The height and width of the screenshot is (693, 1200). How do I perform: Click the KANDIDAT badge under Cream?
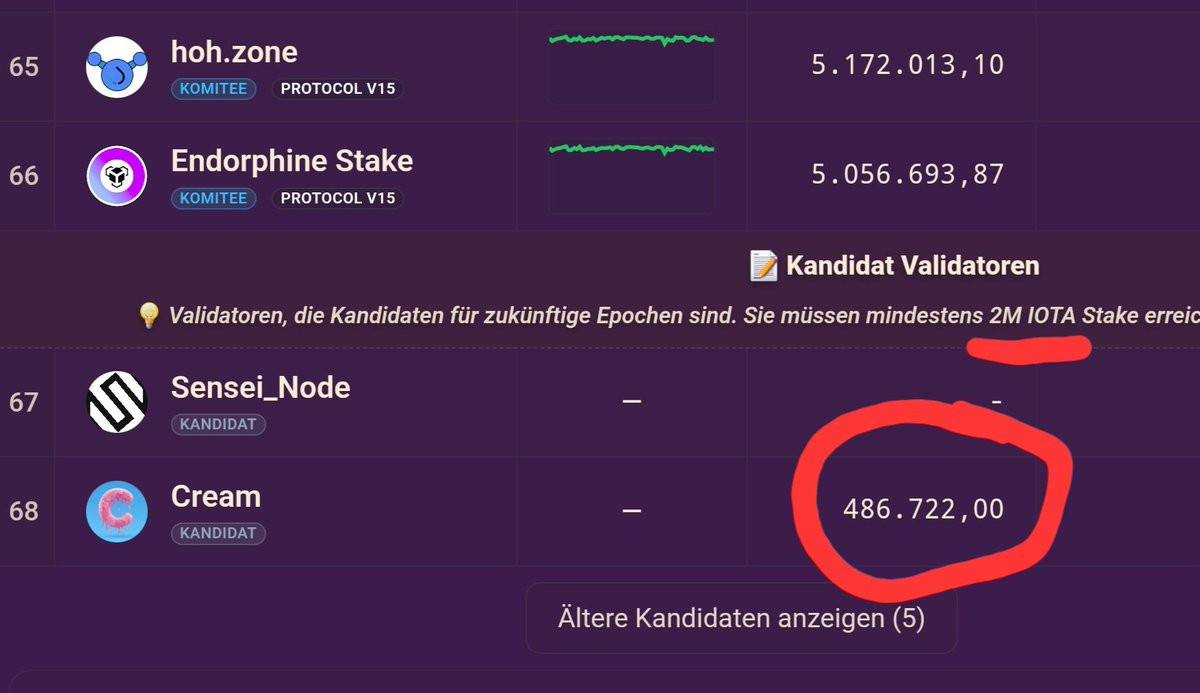tap(218, 533)
